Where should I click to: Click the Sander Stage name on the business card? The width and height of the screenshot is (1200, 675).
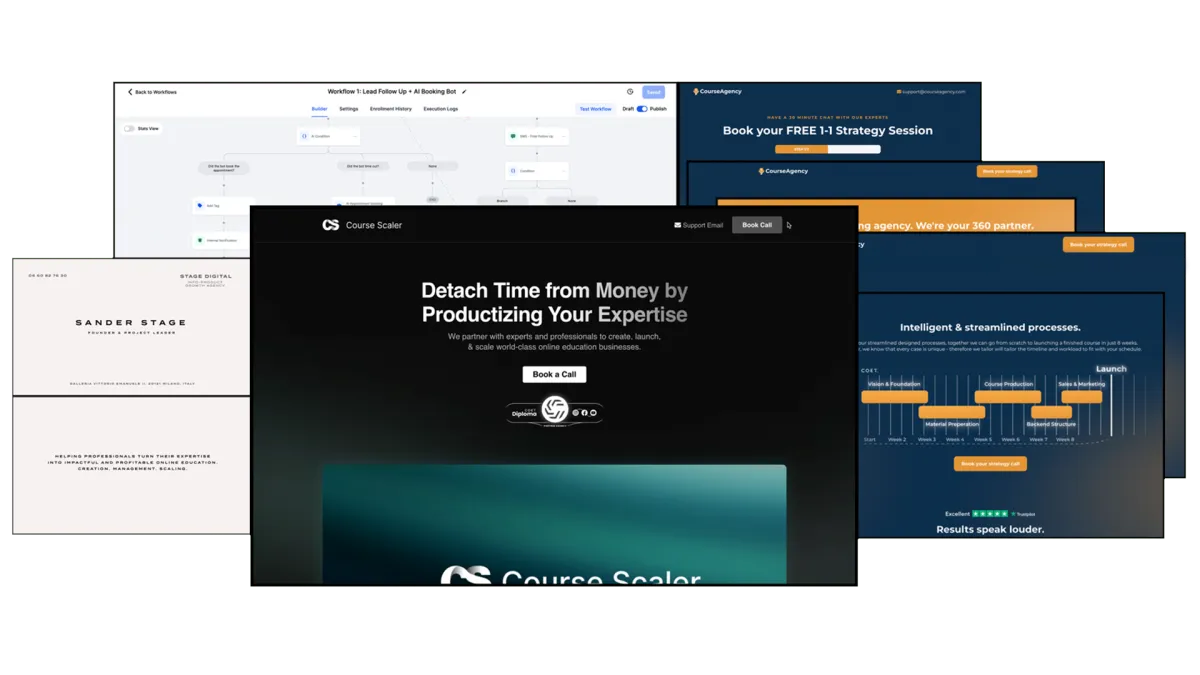coord(131,323)
